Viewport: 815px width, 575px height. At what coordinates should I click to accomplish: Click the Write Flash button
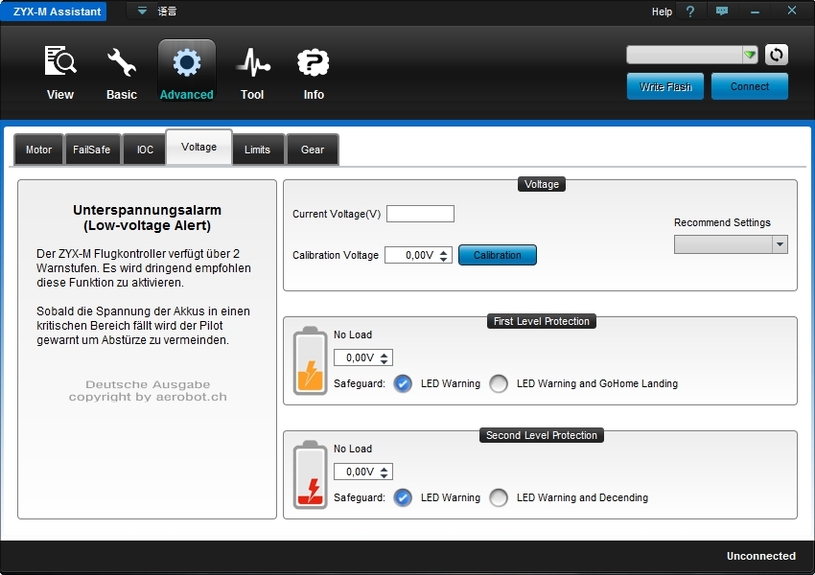pyautogui.click(x=665, y=87)
